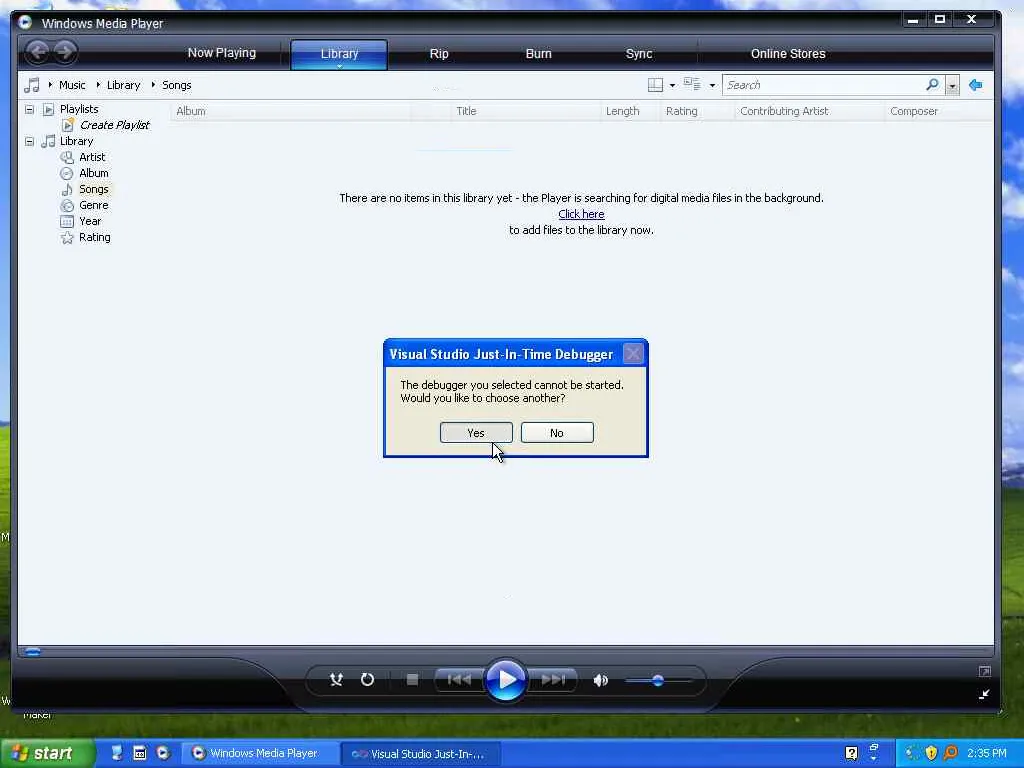Select Rating in the library tree
Viewport: 1024px width, 768px height.
coord(95,237)
